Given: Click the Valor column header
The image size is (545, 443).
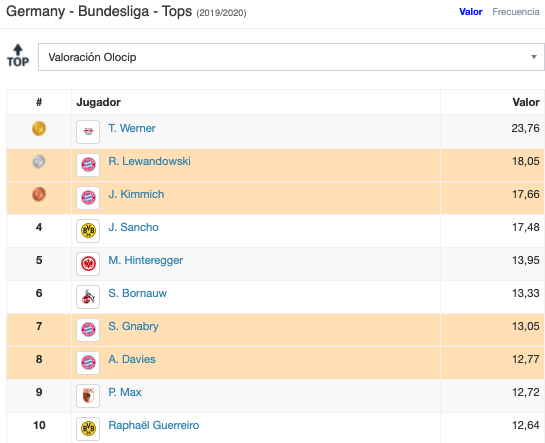Looking at the screenshot, I should coord(526,102).
